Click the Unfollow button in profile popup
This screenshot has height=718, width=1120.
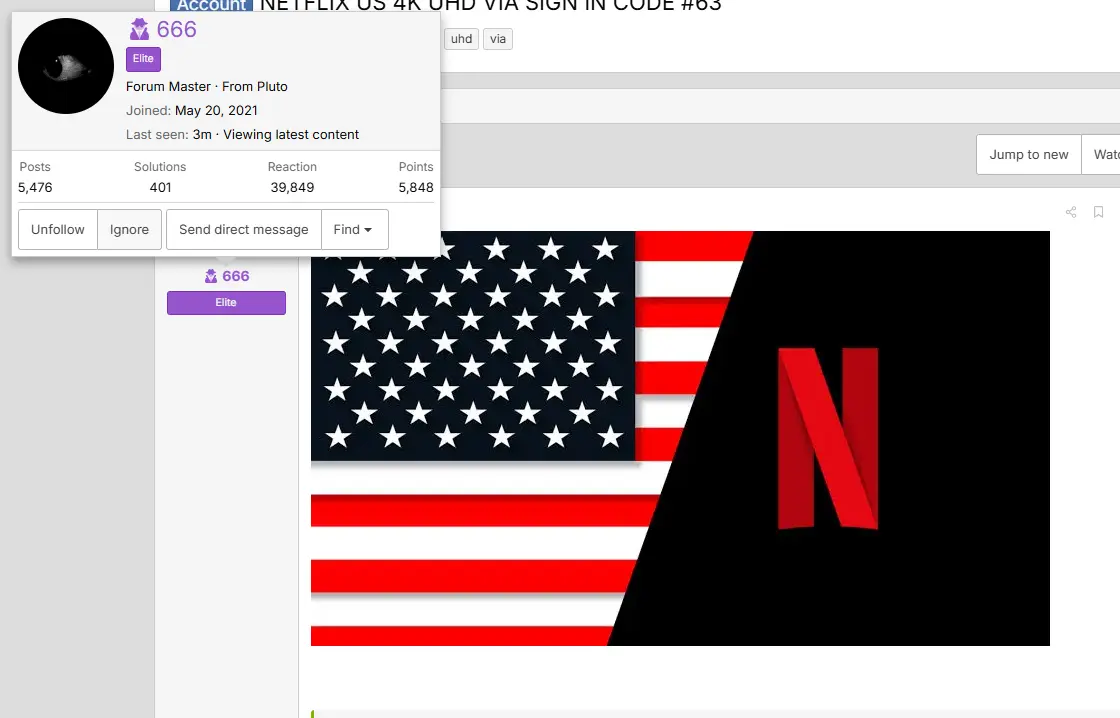pos(58,229)
